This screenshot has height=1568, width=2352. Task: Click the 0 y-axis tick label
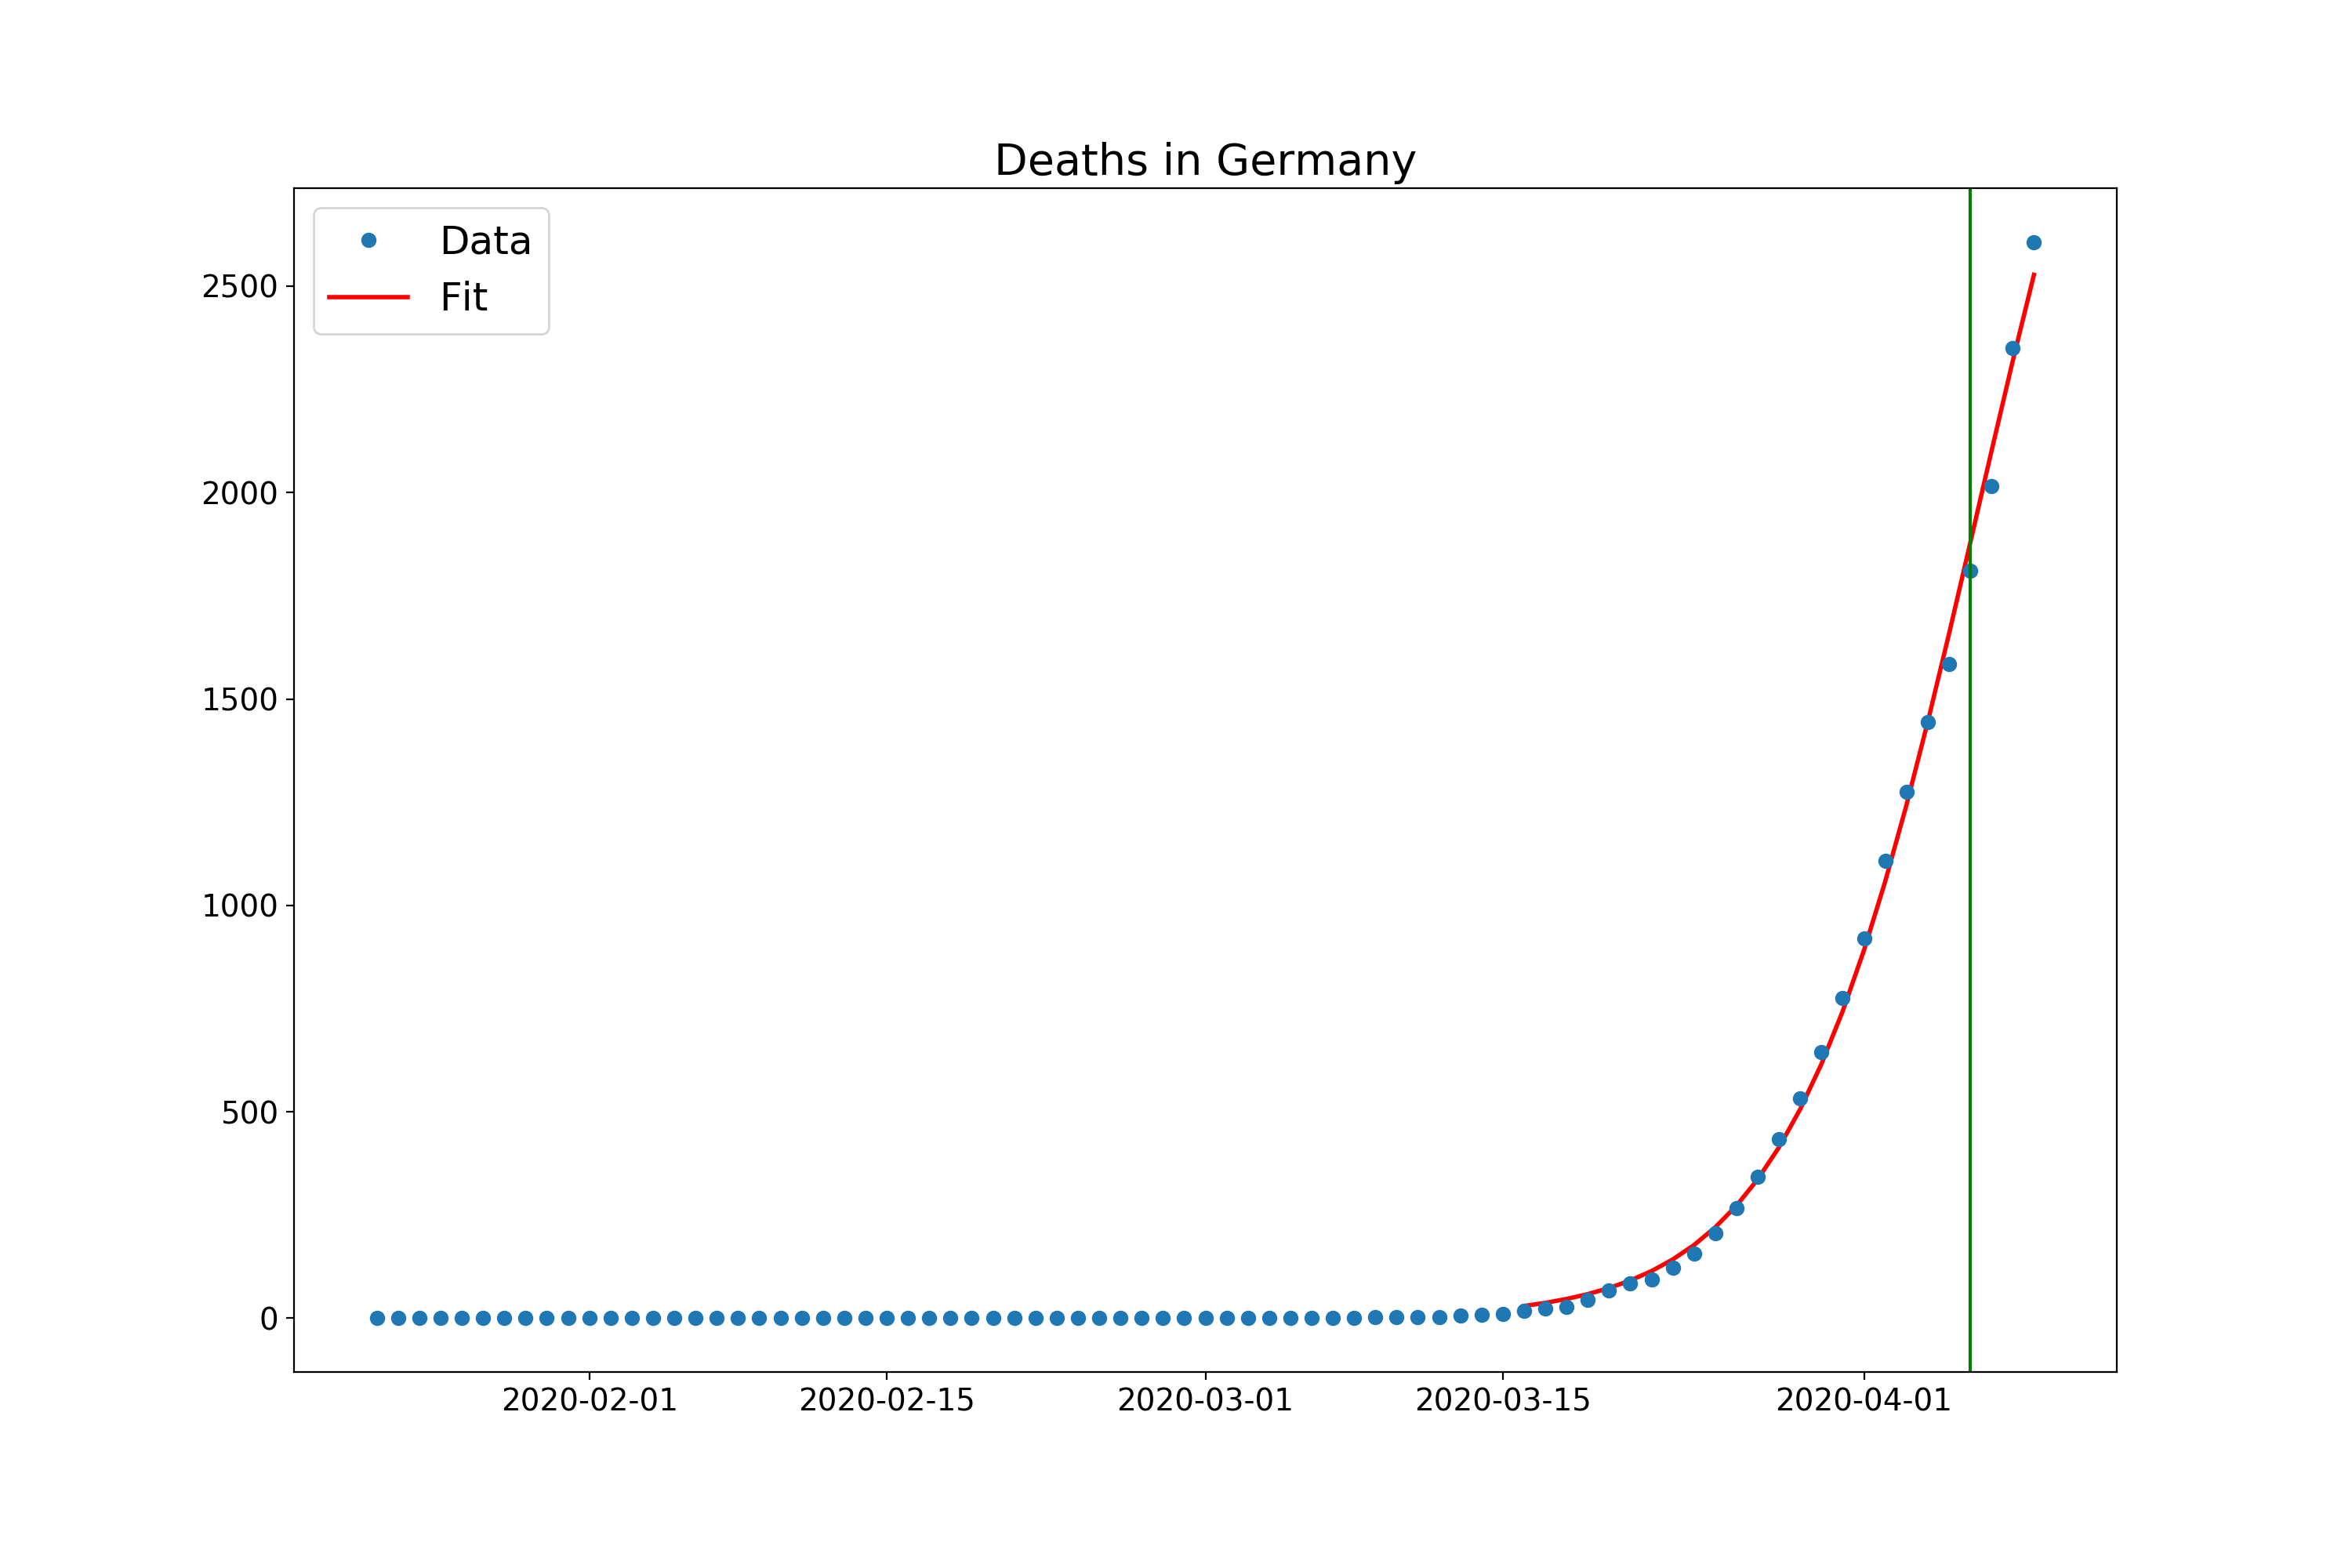(268, 1319)
